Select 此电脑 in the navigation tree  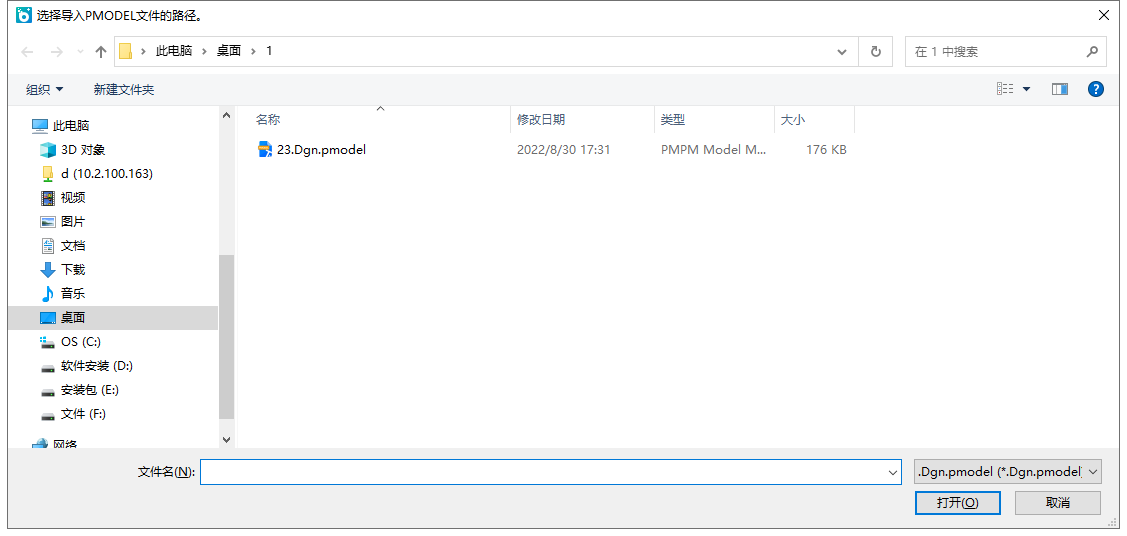click(70, 126)
